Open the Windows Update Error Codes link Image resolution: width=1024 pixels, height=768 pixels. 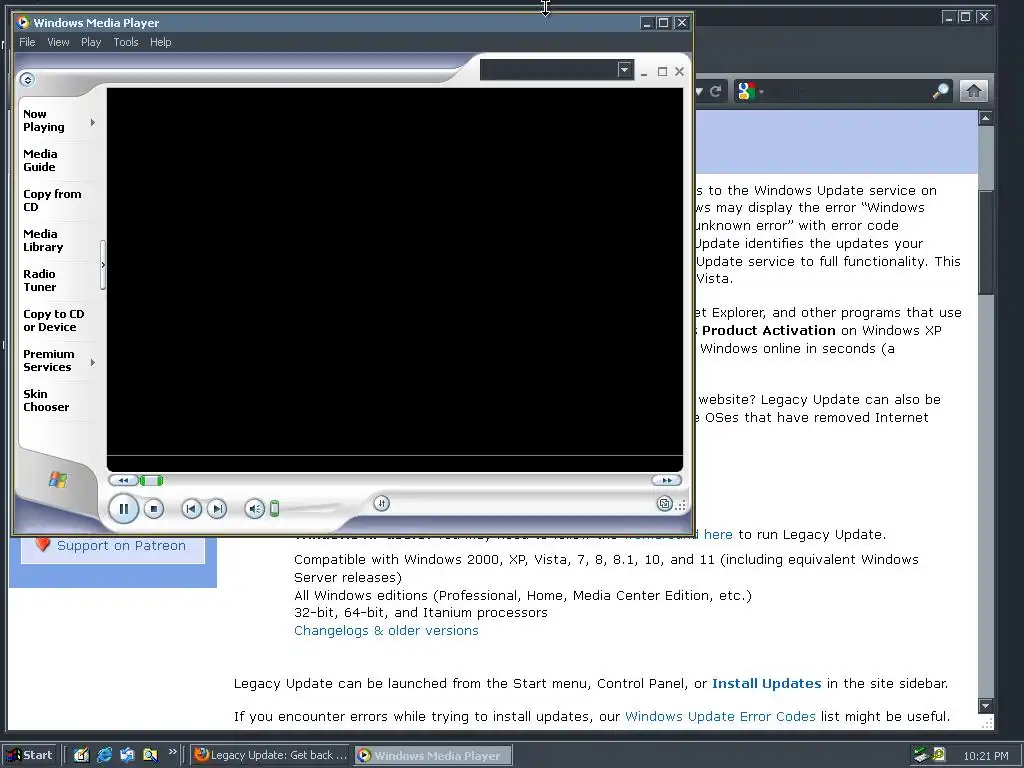720,716
